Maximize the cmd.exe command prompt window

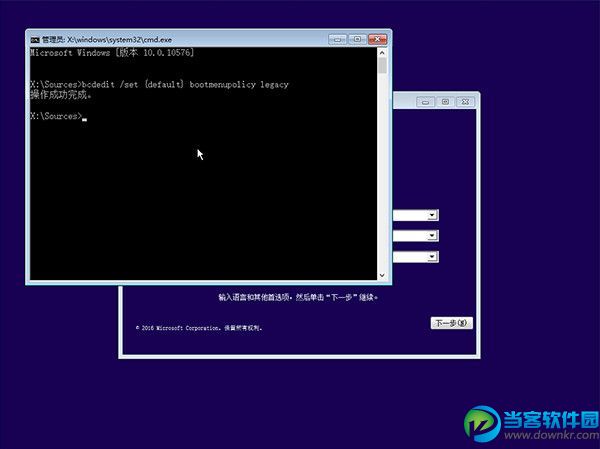(x=357, y=39)
